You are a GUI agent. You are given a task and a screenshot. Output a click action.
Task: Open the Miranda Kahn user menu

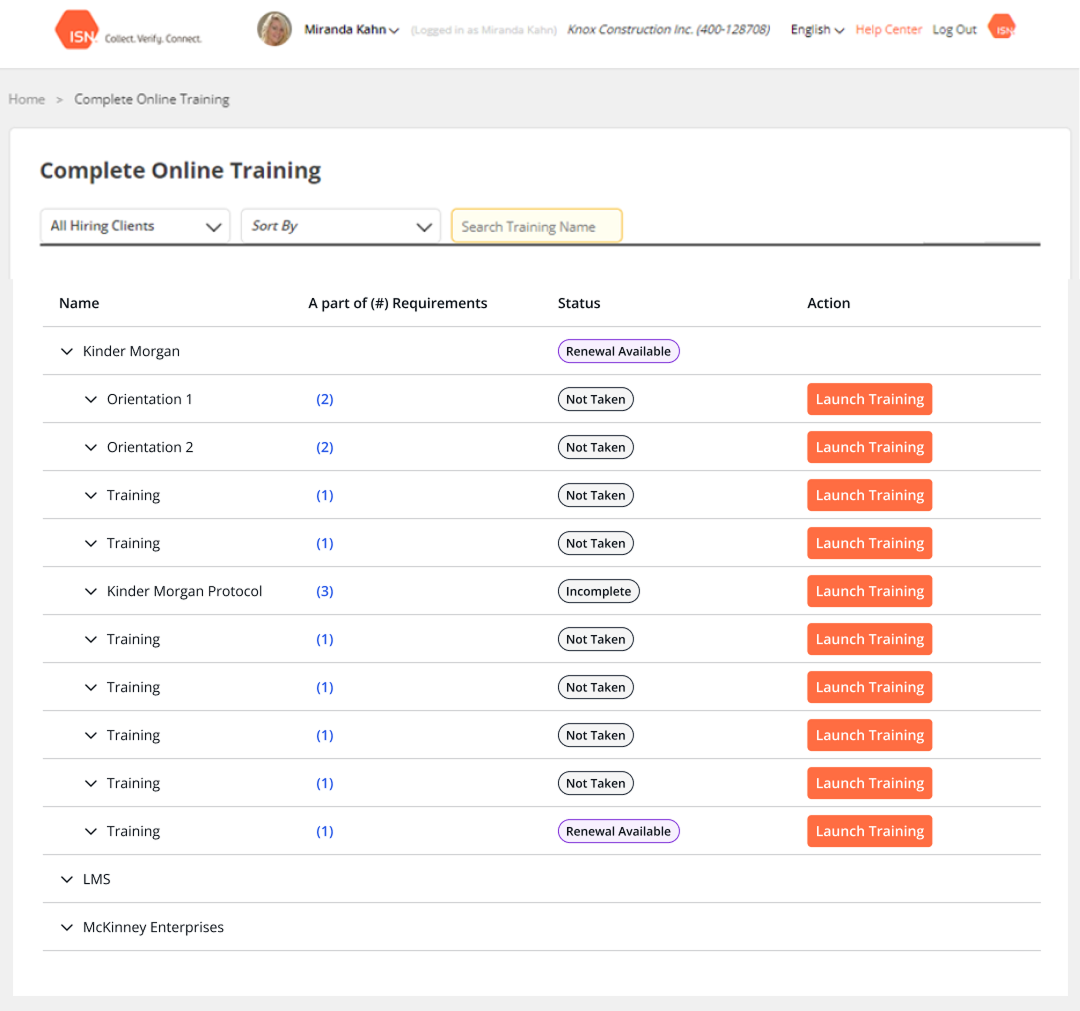click(351, 30)
